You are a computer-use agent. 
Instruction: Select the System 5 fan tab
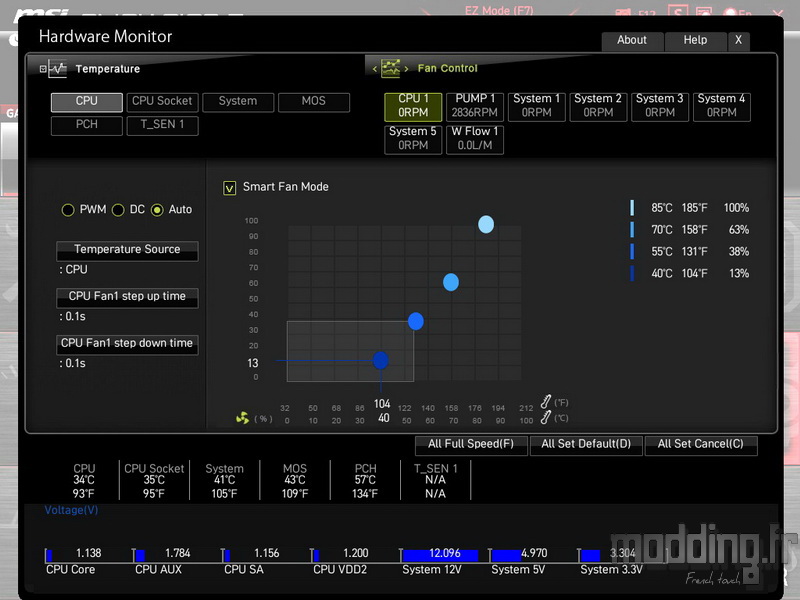pos(413,139)
